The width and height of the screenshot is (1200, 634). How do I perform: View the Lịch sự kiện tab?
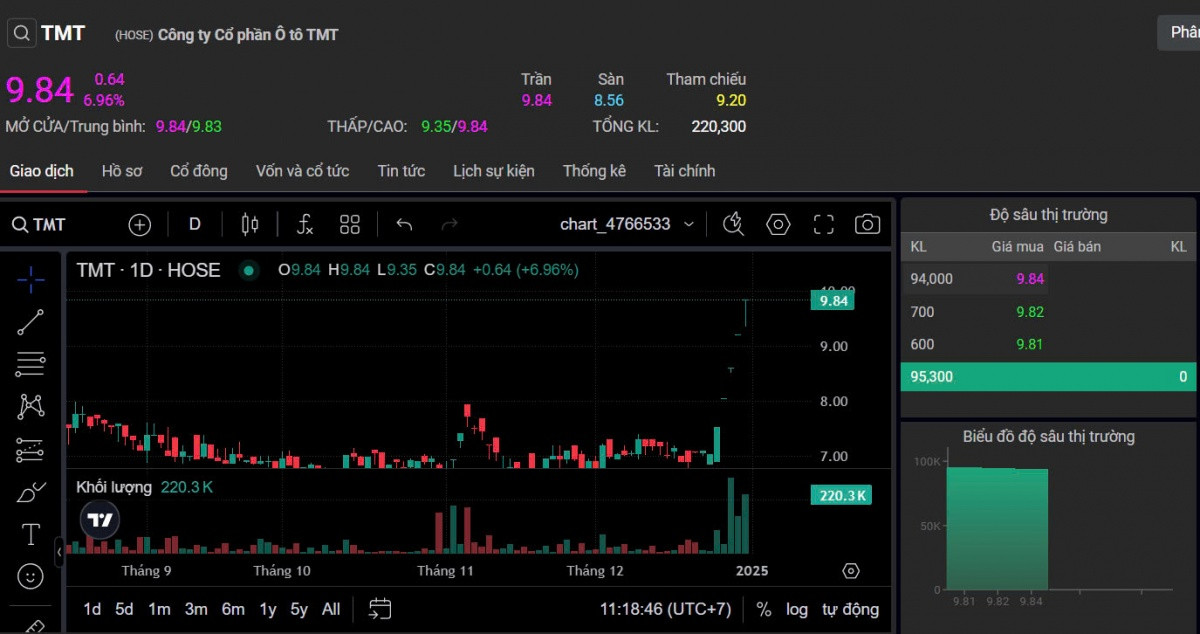pyautogui.click(x=494, y=171)
